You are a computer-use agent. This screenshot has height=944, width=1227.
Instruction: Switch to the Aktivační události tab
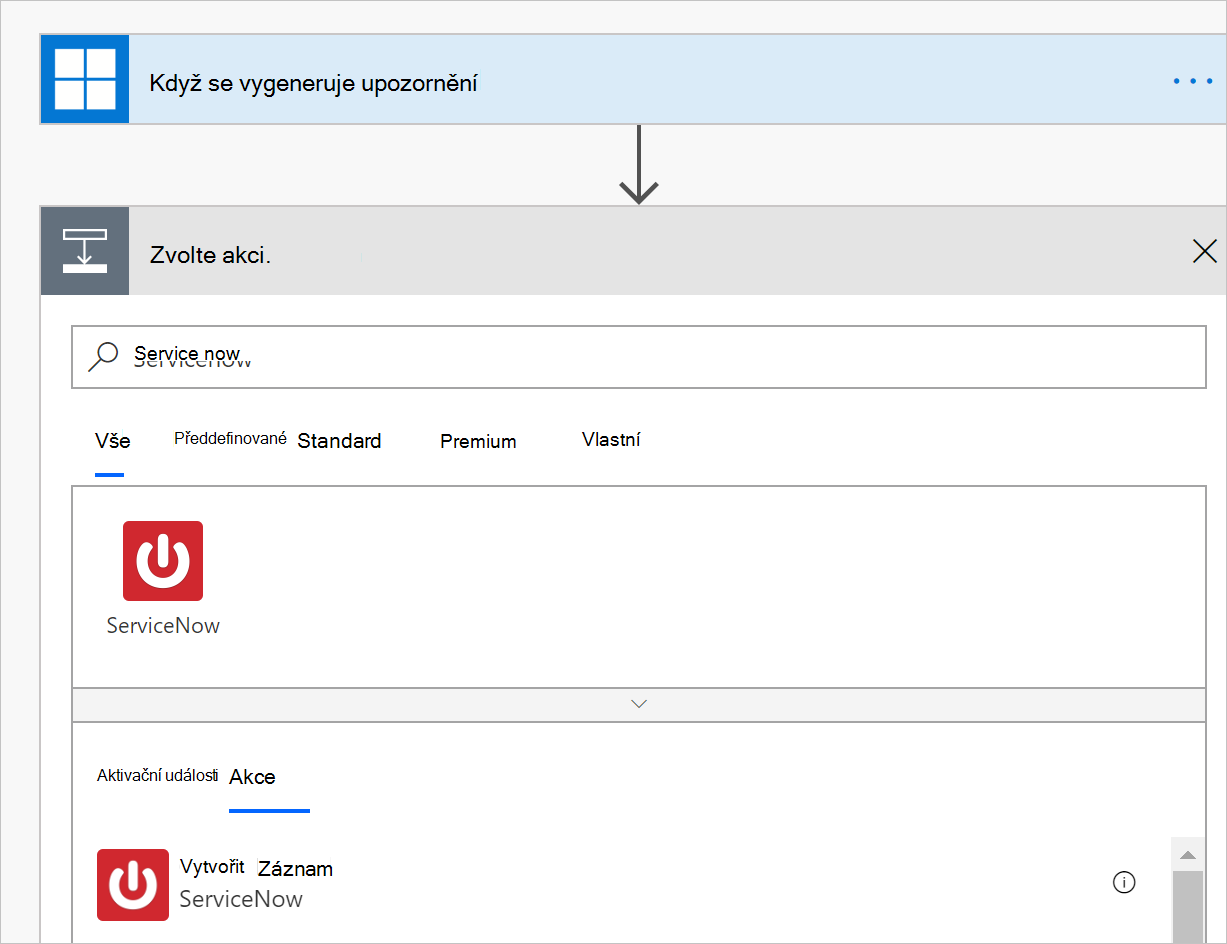(156, 775)
